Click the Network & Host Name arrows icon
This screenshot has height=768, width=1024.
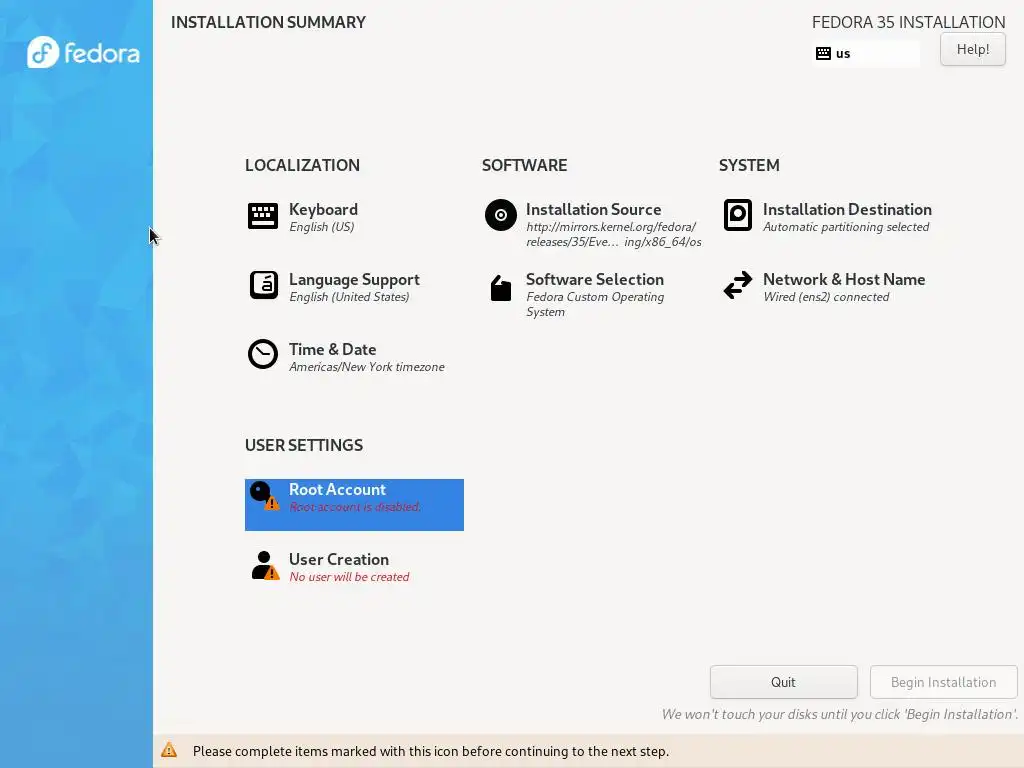pos(738,285)
